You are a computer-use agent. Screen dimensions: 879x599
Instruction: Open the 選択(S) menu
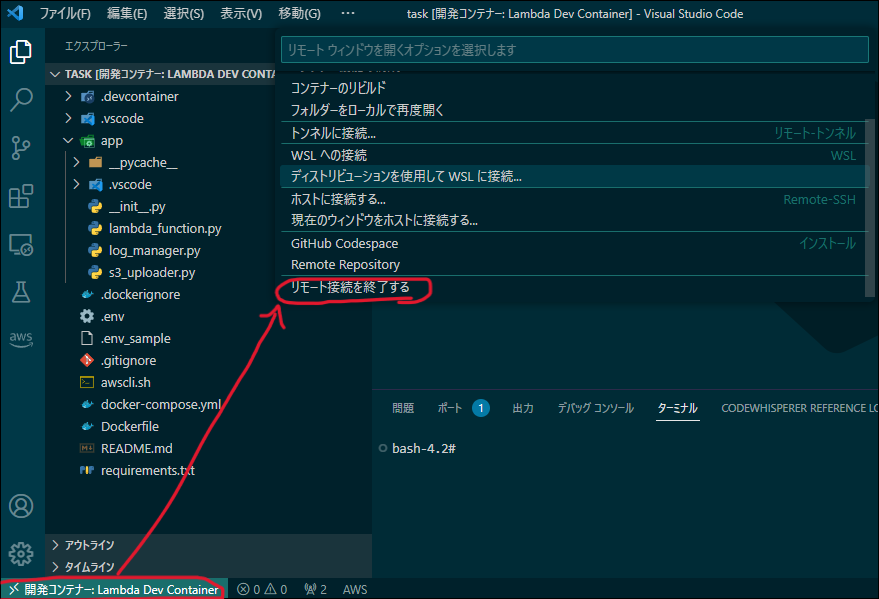pyautogui.click(x=183, y=13)
